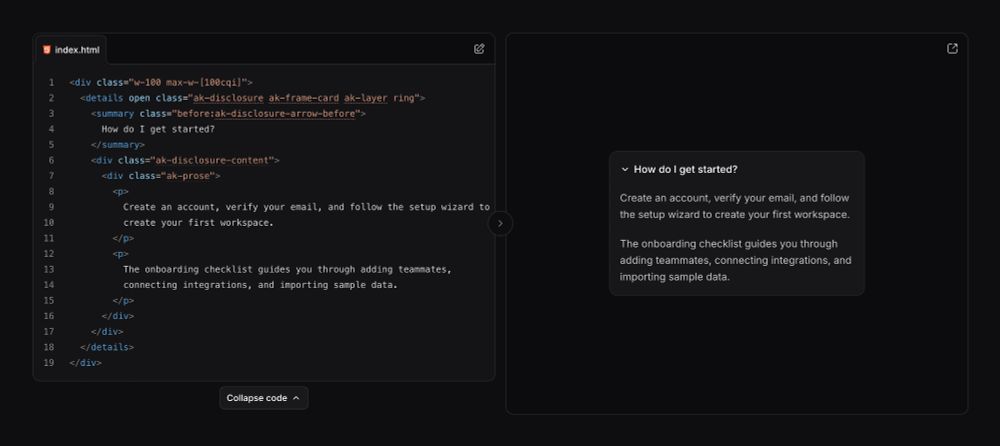The height and width of the screenshot is (446, 1000).
Task: Collapse the "How do I get started?" disclosure
Action: click(737, 170)
